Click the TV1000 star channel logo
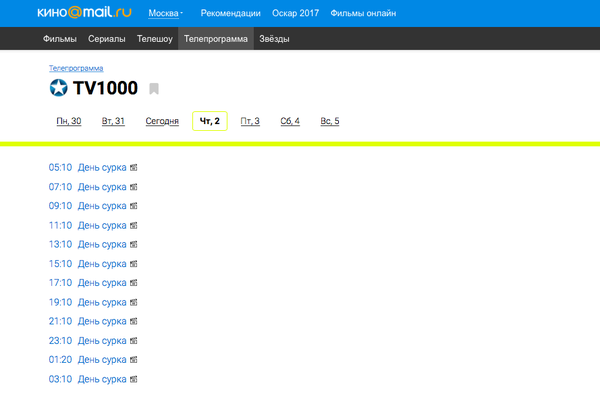The image size is (600, 408). [x=59, y=88]
